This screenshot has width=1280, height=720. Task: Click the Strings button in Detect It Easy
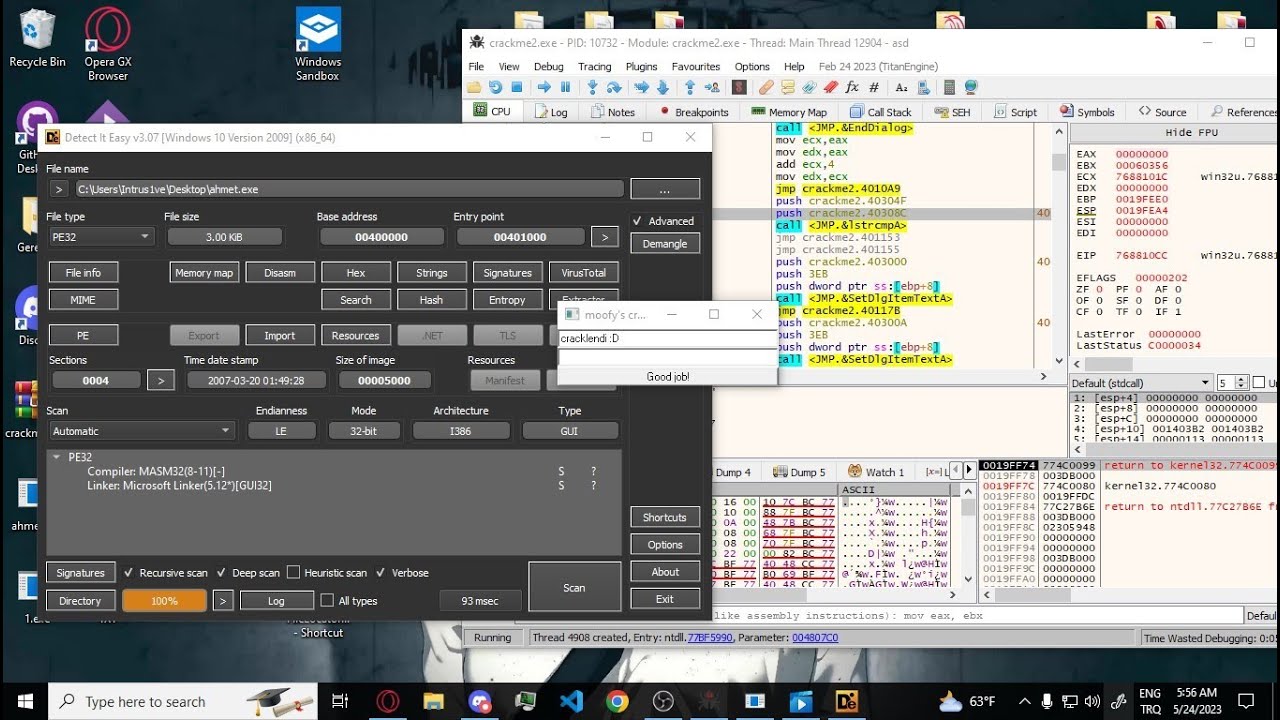click(x=431, y=272)
